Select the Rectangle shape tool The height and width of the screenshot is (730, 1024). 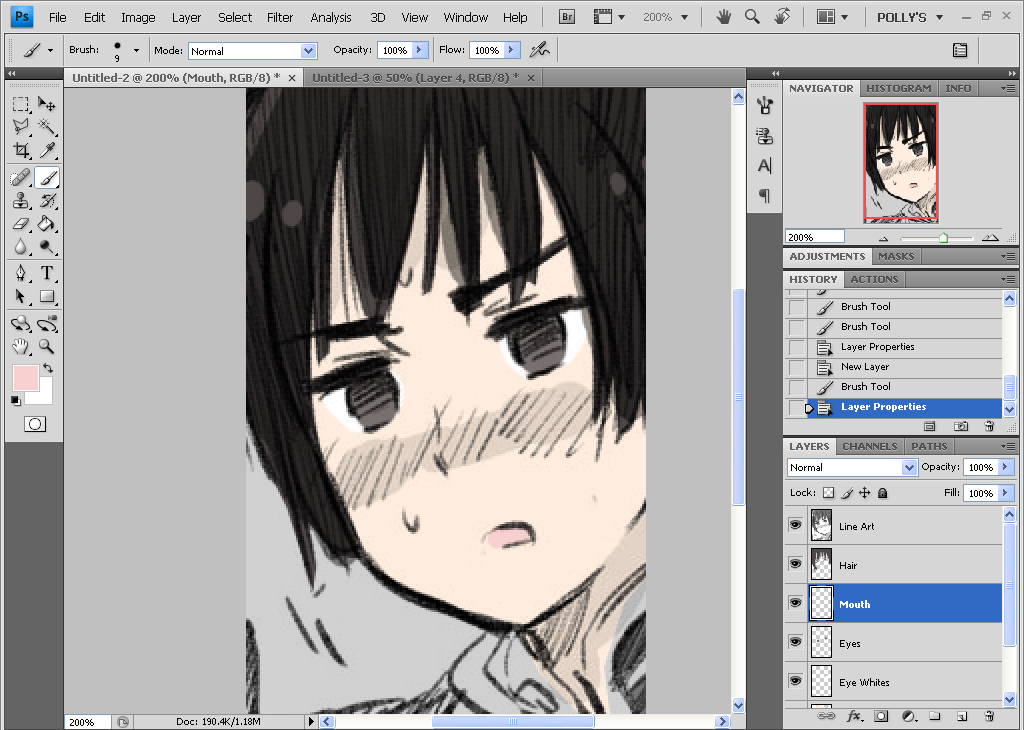click(x=46, y=296)
